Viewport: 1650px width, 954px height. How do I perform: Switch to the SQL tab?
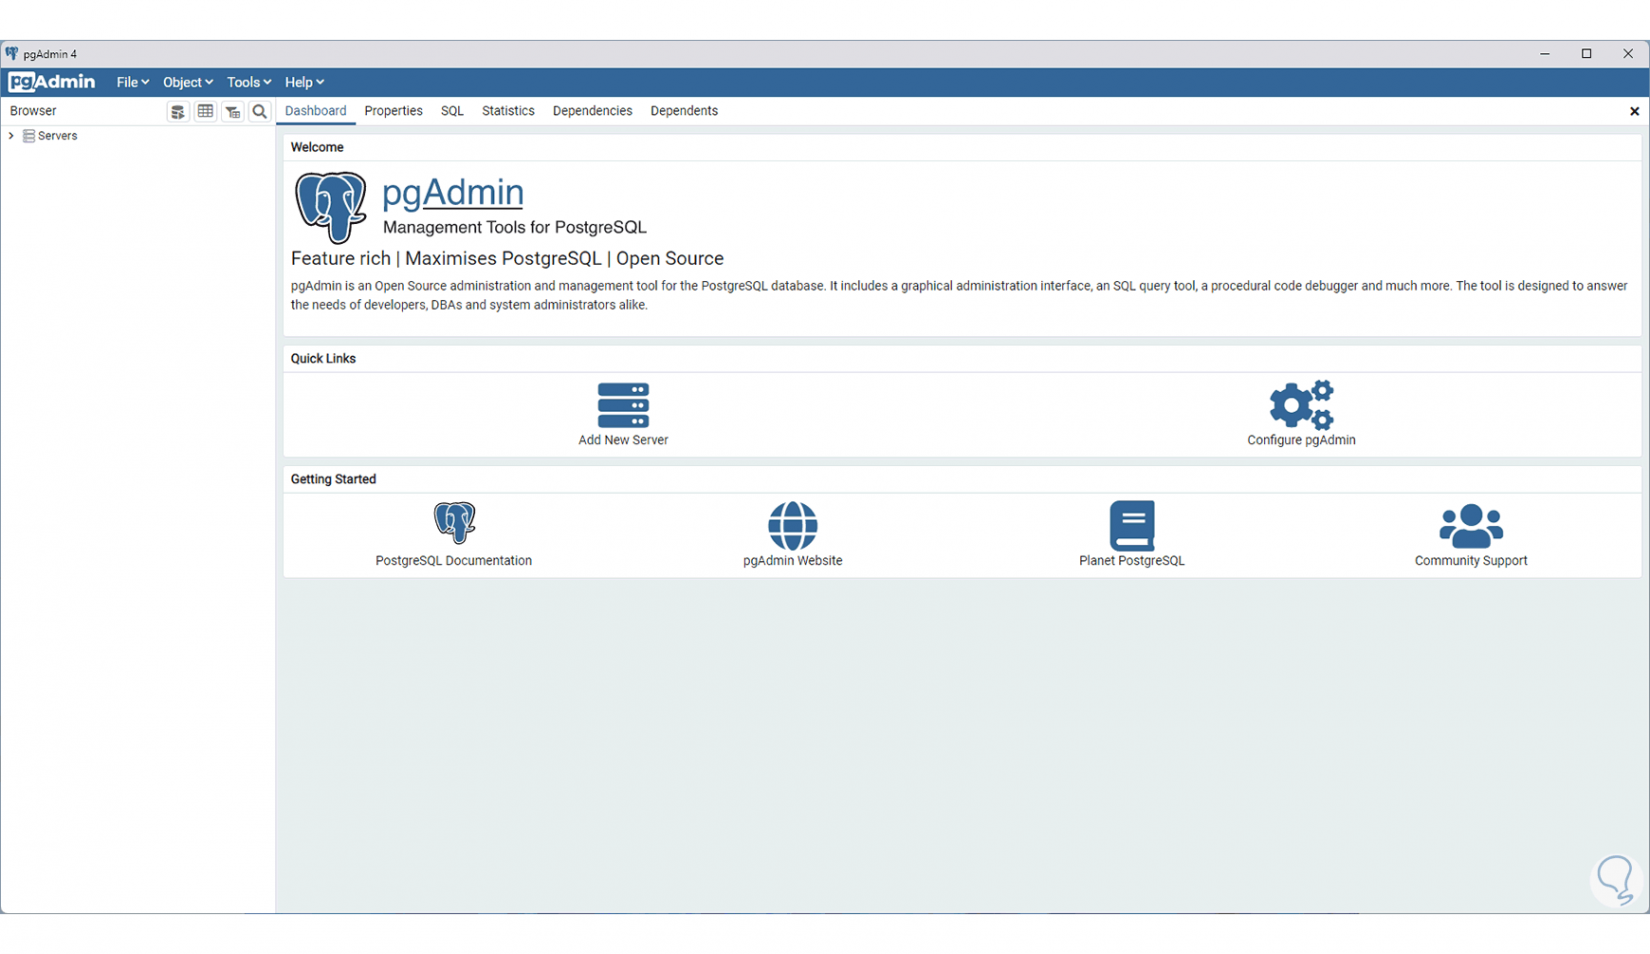point(452,111)
